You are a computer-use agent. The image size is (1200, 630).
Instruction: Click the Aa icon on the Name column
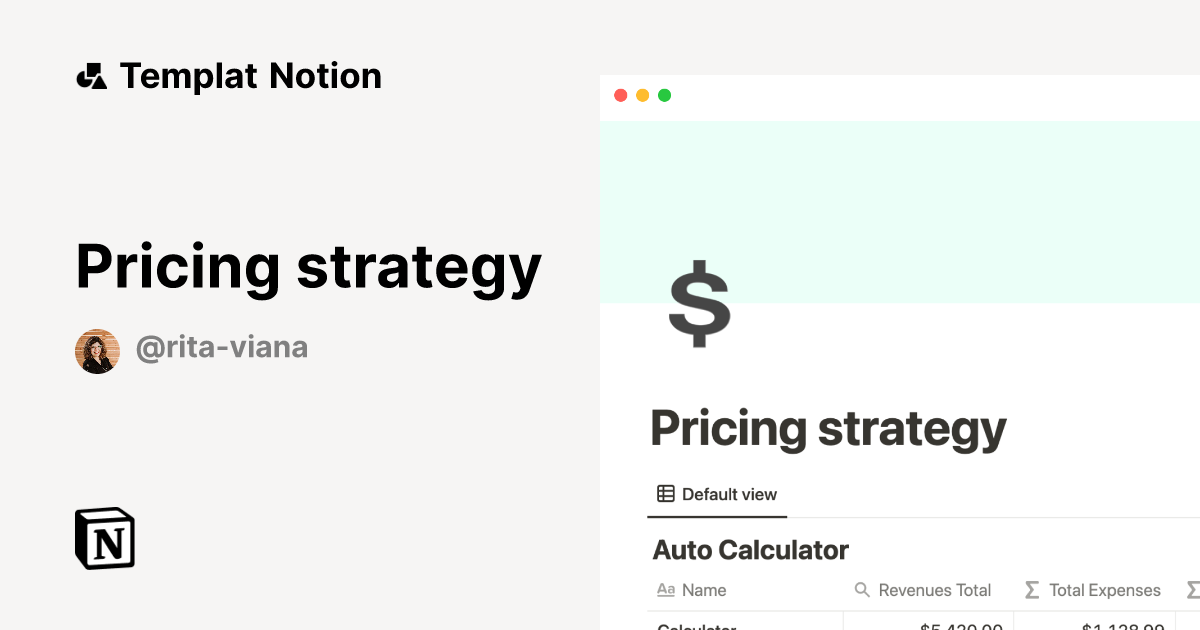pyautogui.click(x=665, y=590)
